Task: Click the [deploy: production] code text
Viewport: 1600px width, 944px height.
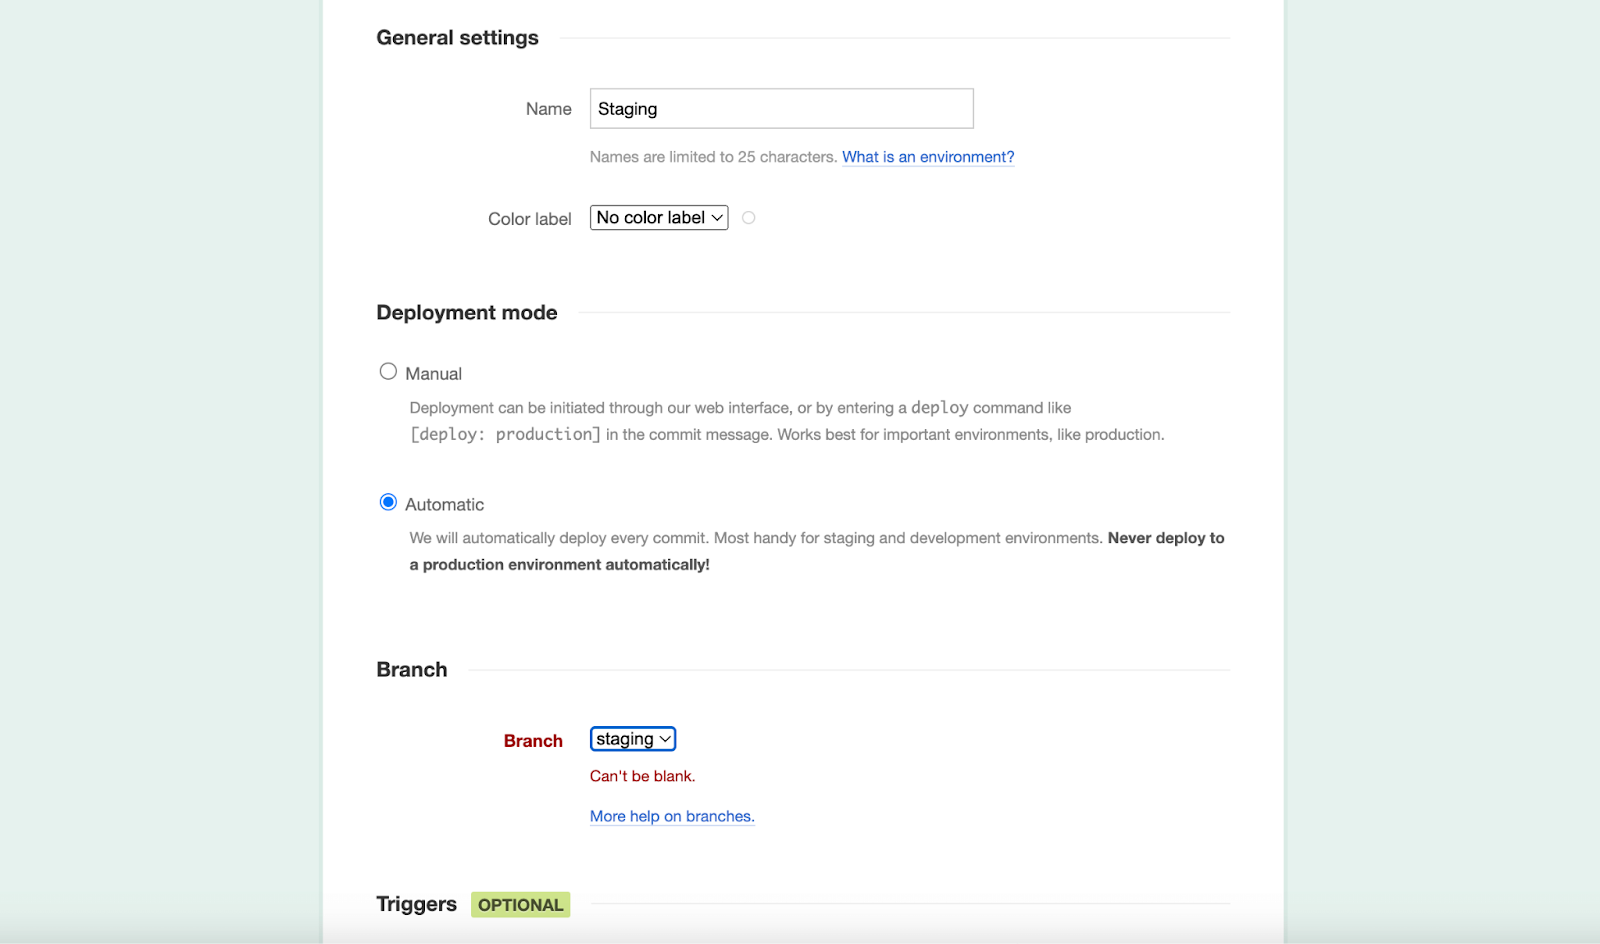Action: (x=505, y=434)
